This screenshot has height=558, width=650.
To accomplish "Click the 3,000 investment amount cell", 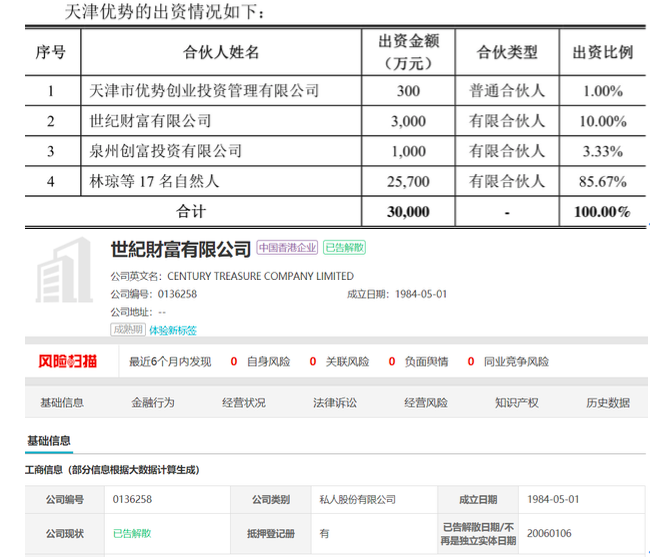I will [408, 121].
